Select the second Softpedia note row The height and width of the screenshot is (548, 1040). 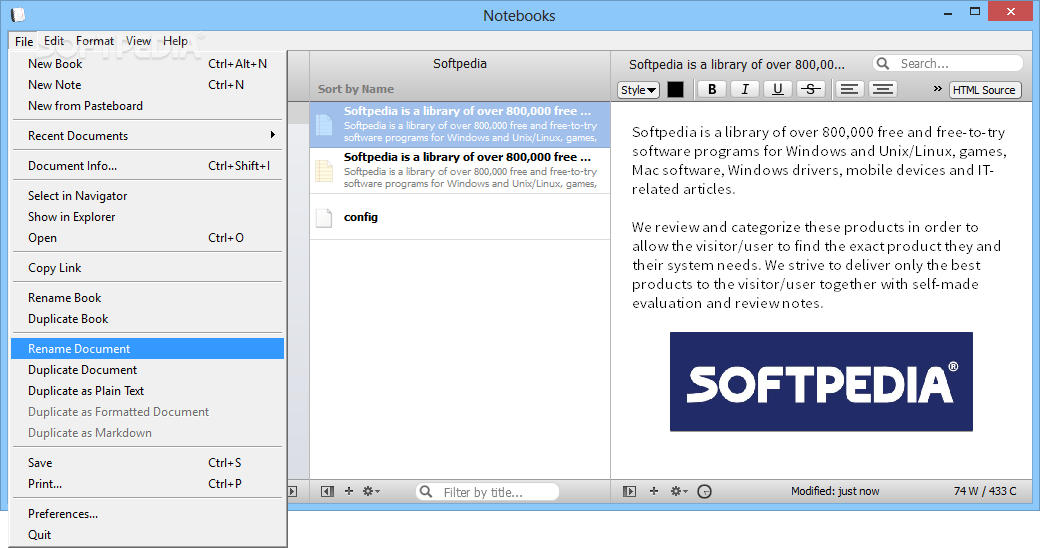(x=460, y=171)
